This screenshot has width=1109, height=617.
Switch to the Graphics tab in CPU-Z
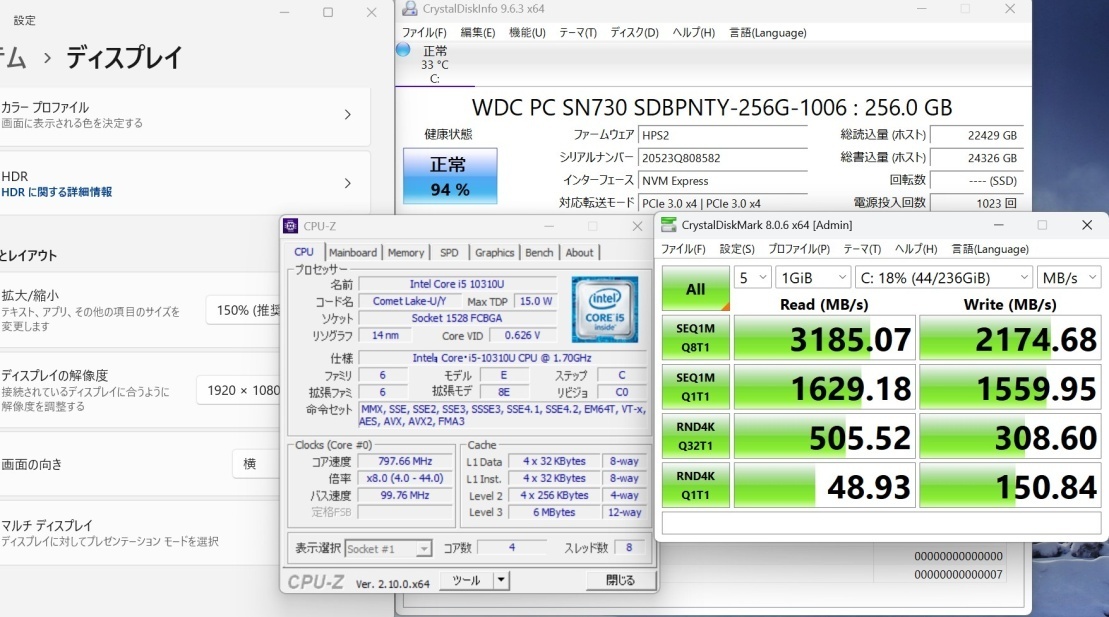pos(494,253)
